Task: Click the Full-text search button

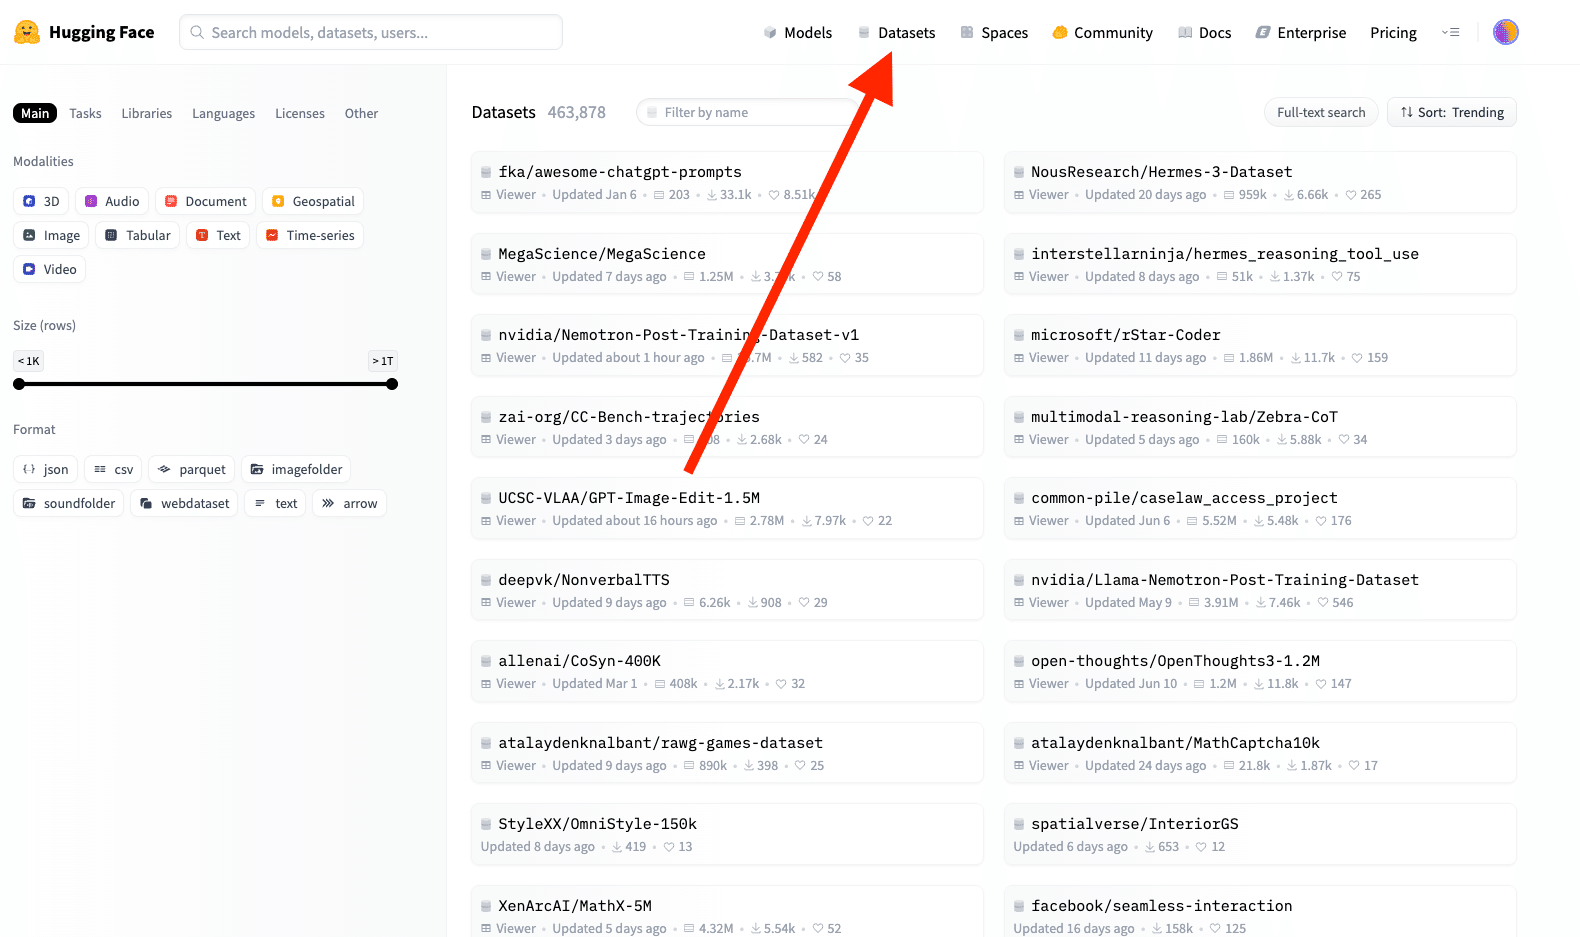Action: (1320, 112)
